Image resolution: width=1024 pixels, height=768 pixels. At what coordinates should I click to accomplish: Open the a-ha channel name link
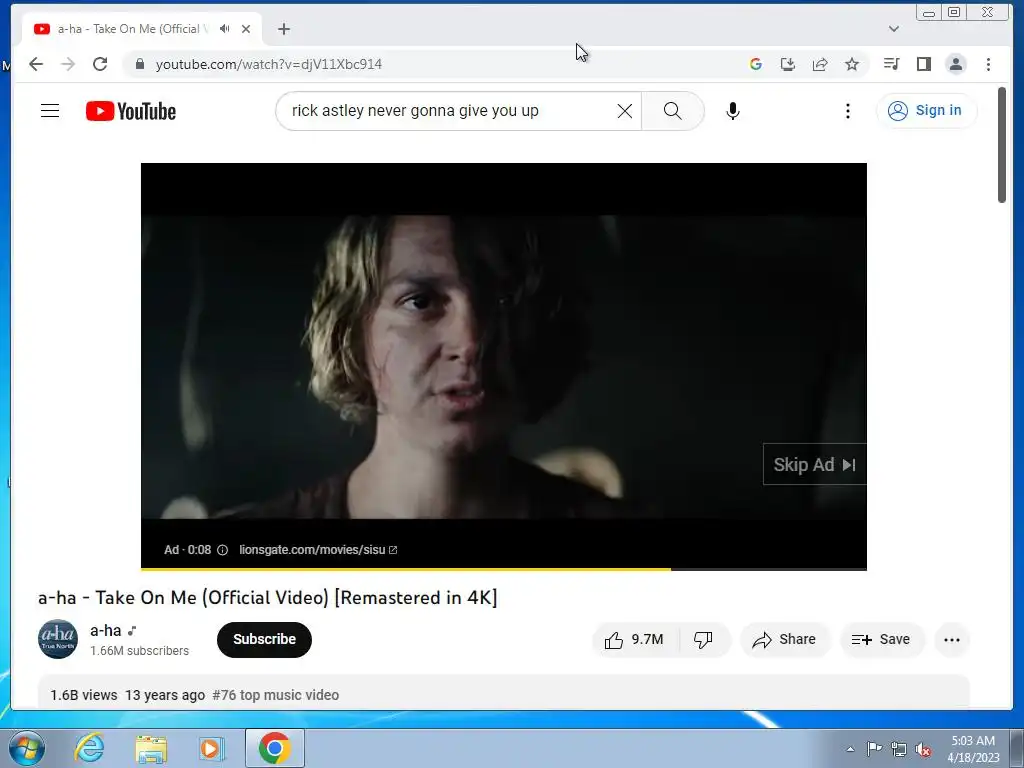tap(106, 631)
